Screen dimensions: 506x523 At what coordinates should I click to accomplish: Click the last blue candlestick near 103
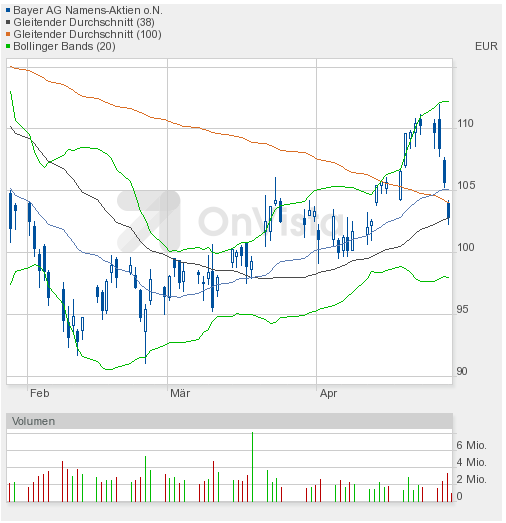(449, 212)
